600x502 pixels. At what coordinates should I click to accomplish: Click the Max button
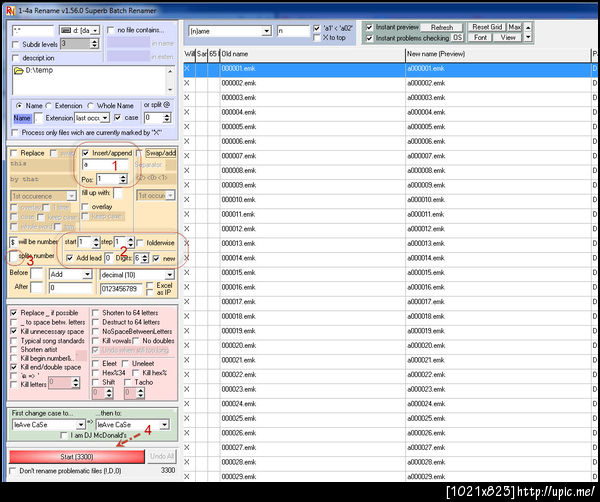[x=514, y=27]
